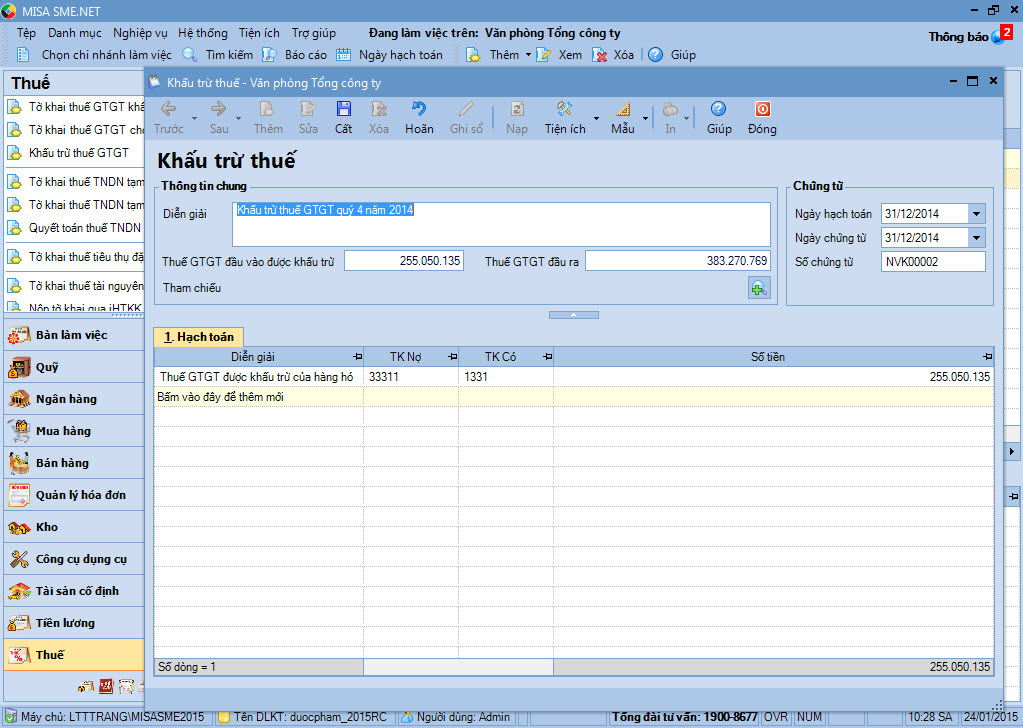Pin the Diễn giải column header

pos(357,356)
